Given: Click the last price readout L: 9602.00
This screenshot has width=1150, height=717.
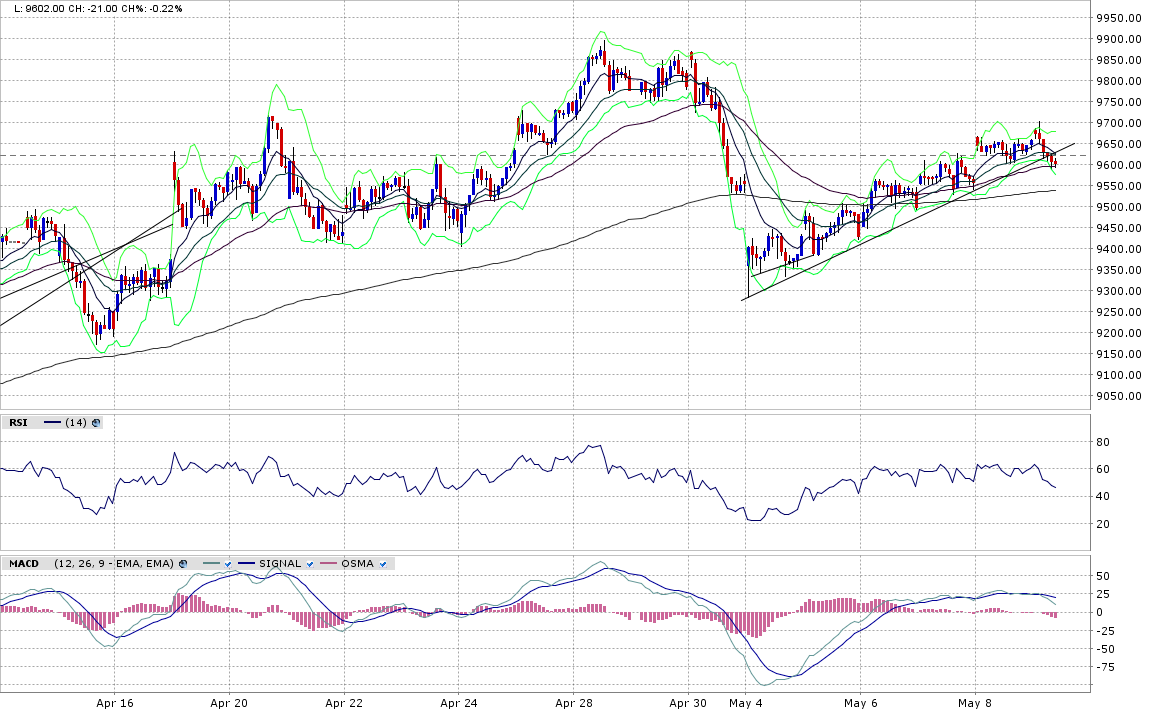Looking at the screenshot, I should [x=40, y=8].
